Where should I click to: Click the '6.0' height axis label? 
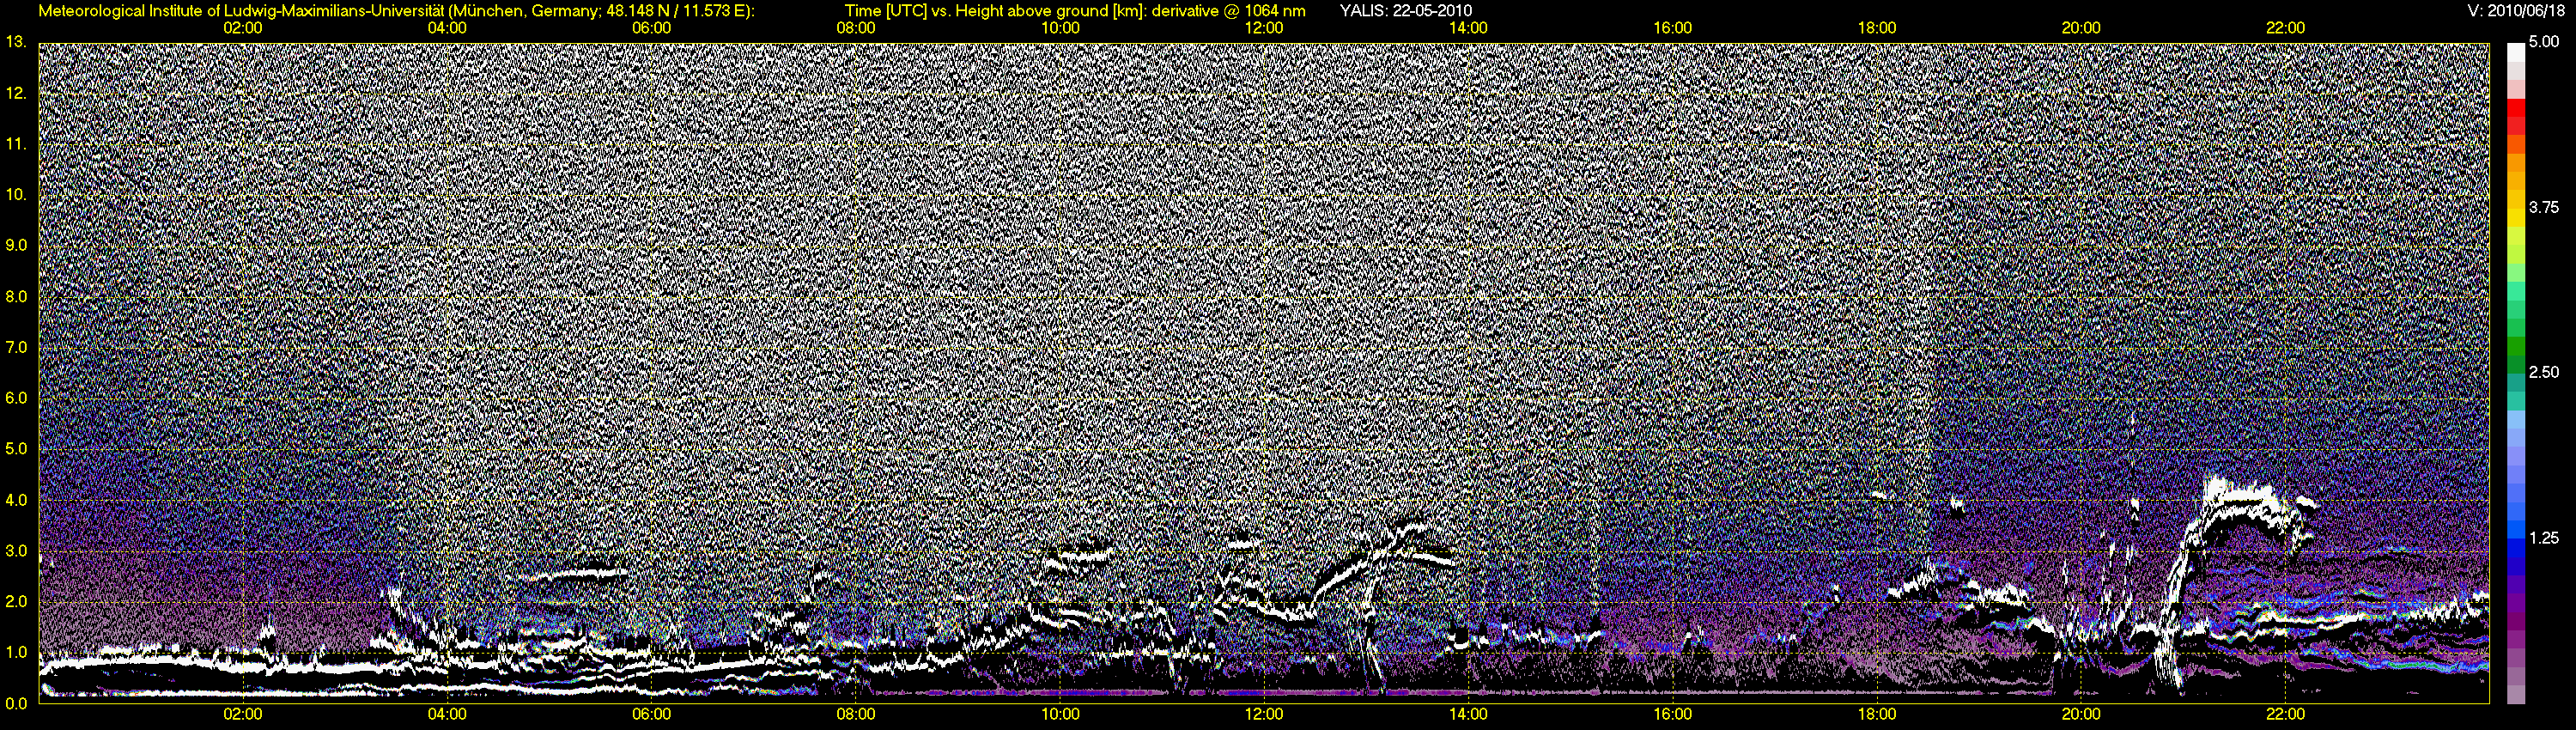coord(16,398)
